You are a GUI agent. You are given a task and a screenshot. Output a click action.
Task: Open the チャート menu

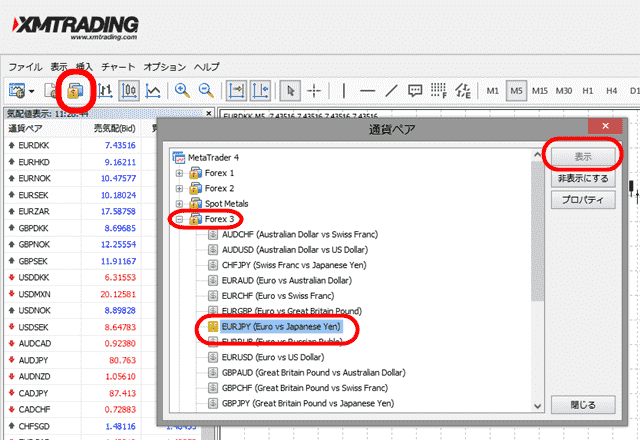point(118,67)
